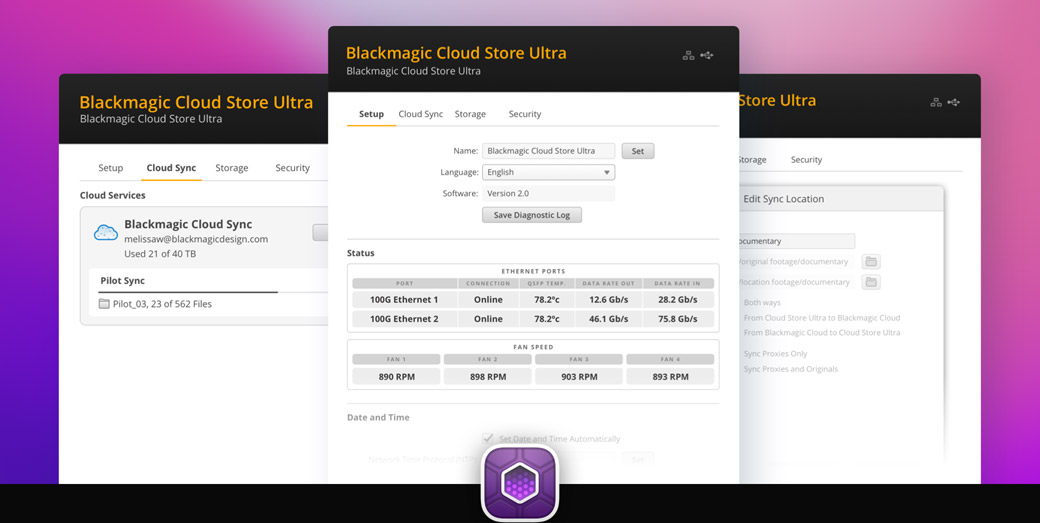Select Setup tab in the left window
Viewport: 1040px width, 523px height.
point(111,168)
